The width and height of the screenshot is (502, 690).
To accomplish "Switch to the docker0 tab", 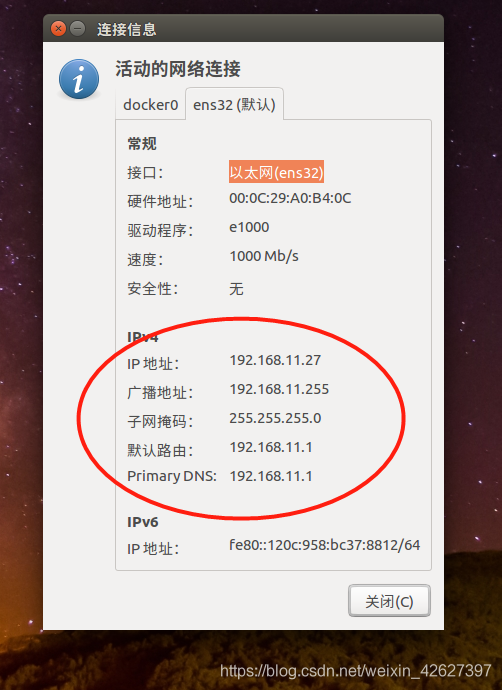I will (x=150, y=105).
